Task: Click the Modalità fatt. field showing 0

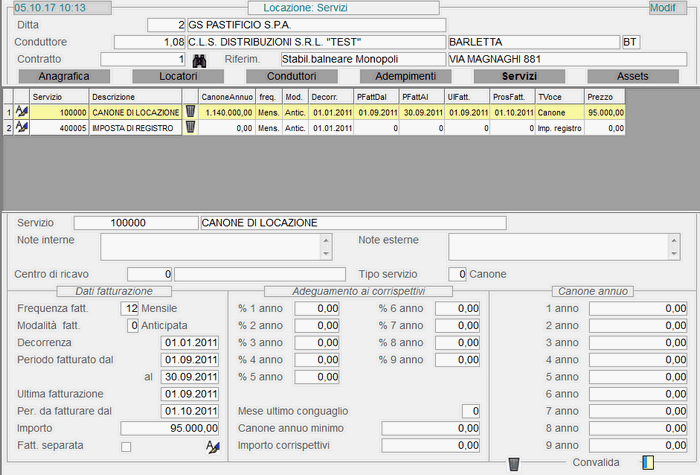Action: 133,325
